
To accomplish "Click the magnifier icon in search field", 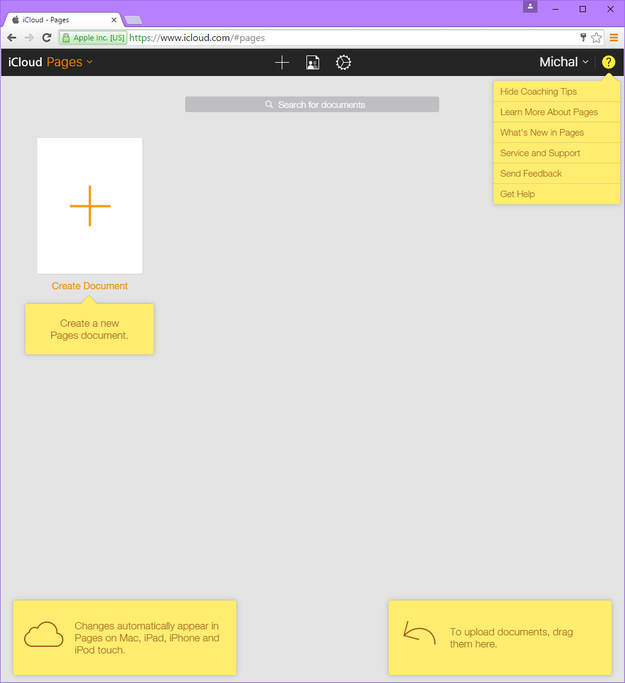I will pyautogui.click(x=269, y=105).
